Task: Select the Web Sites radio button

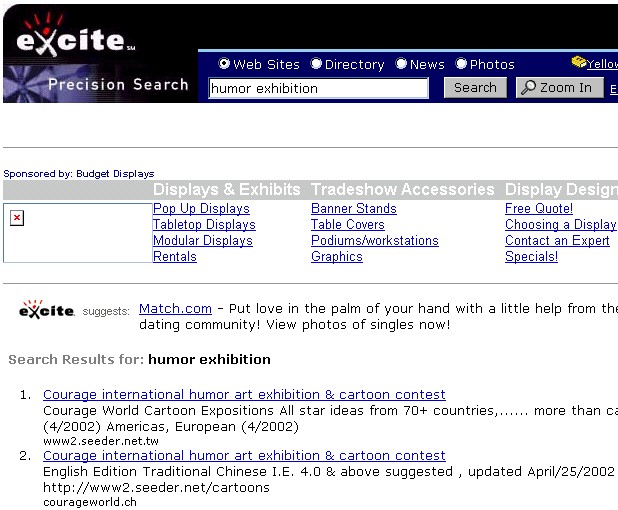Action: [224, 63]
